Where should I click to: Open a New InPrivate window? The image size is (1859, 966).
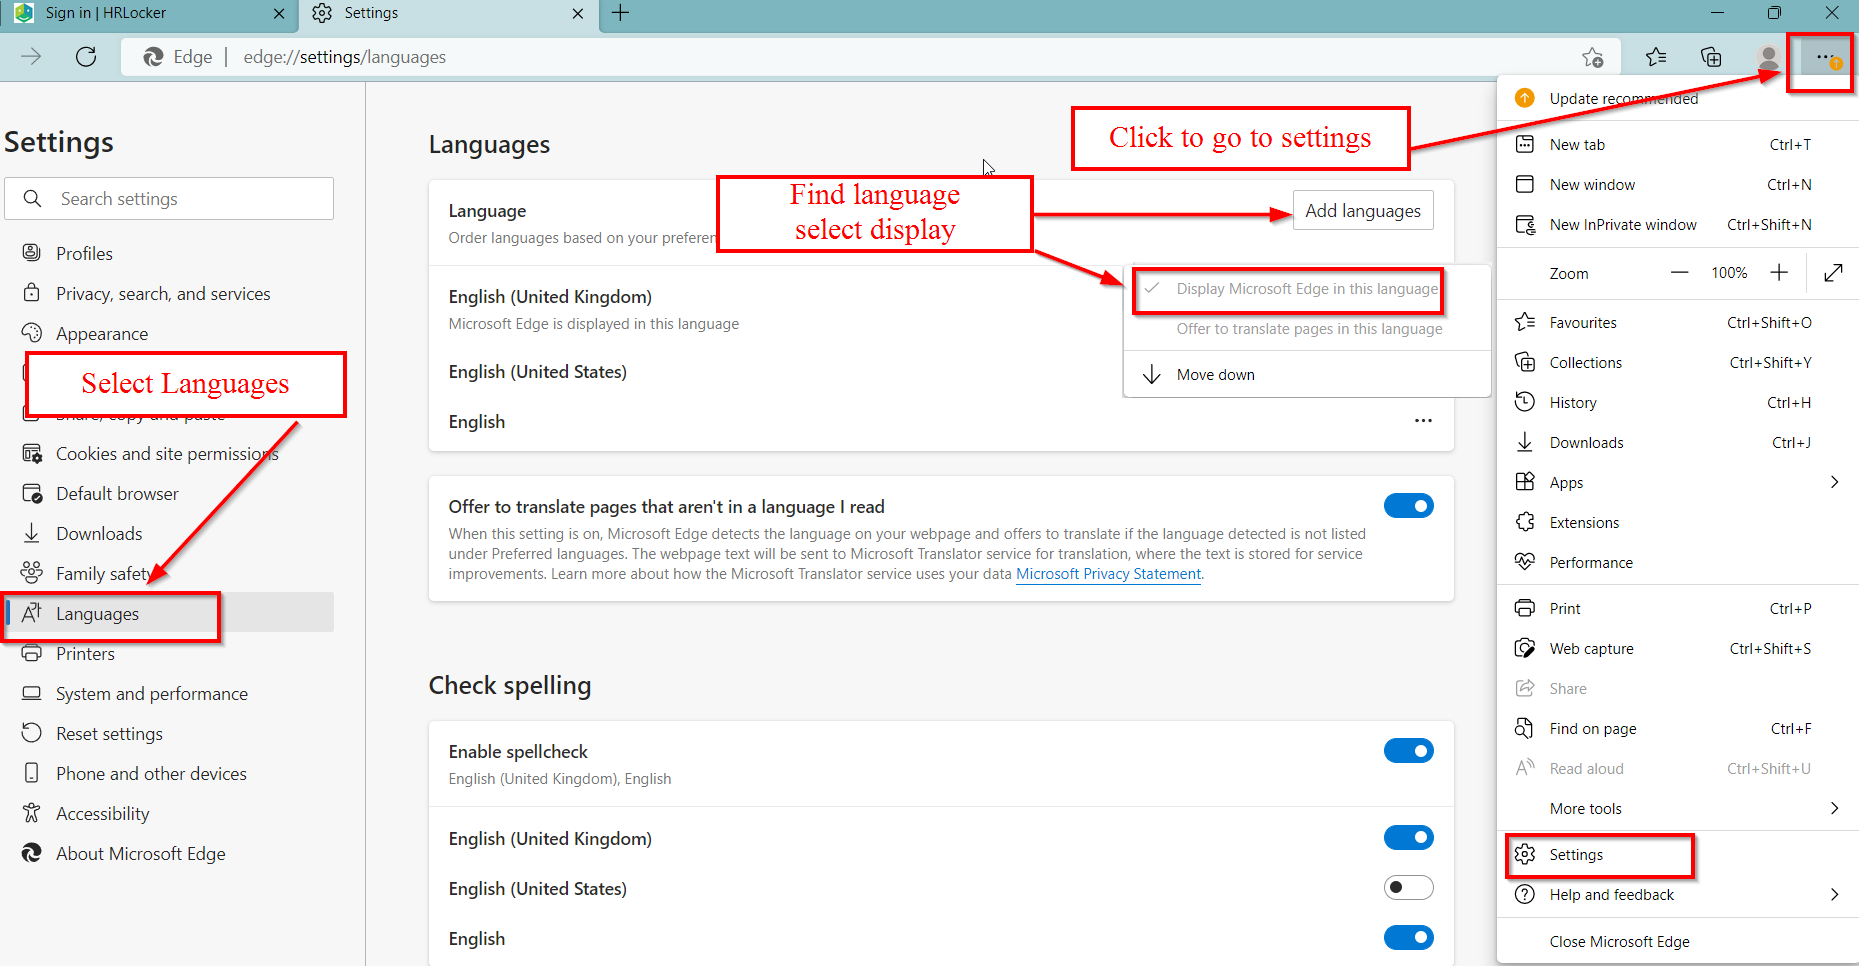tap(1621, 224)
